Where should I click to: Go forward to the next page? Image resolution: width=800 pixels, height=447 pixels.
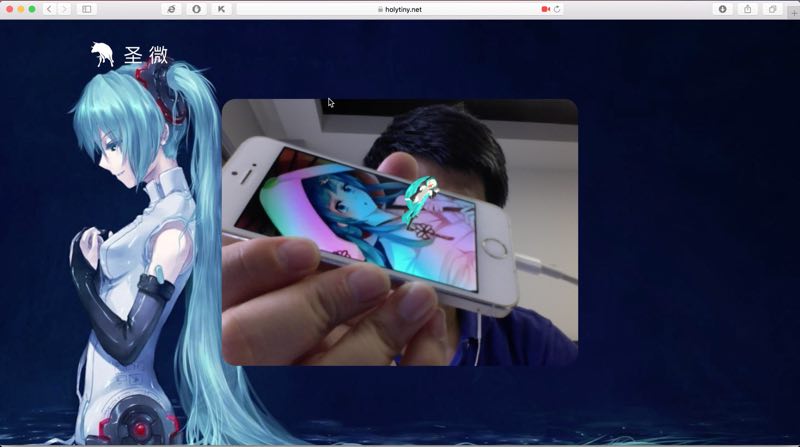click(64, 9)
